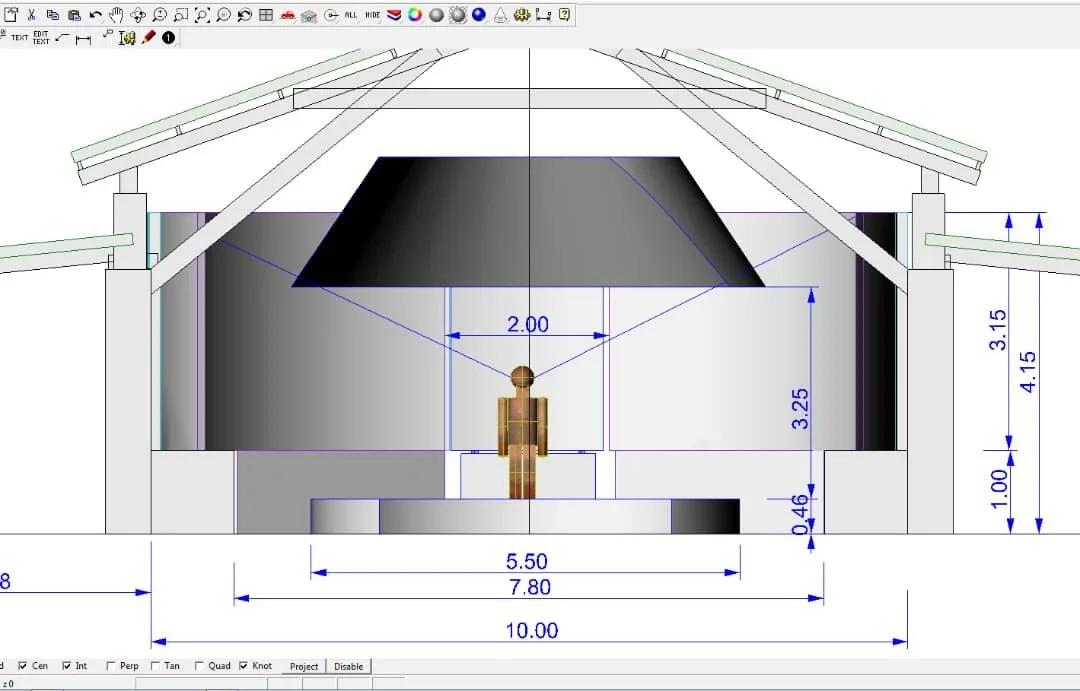This screenshot has height=691, width=1080.
Task: Click the construction plane grid icon
Action: coord(309,15)
